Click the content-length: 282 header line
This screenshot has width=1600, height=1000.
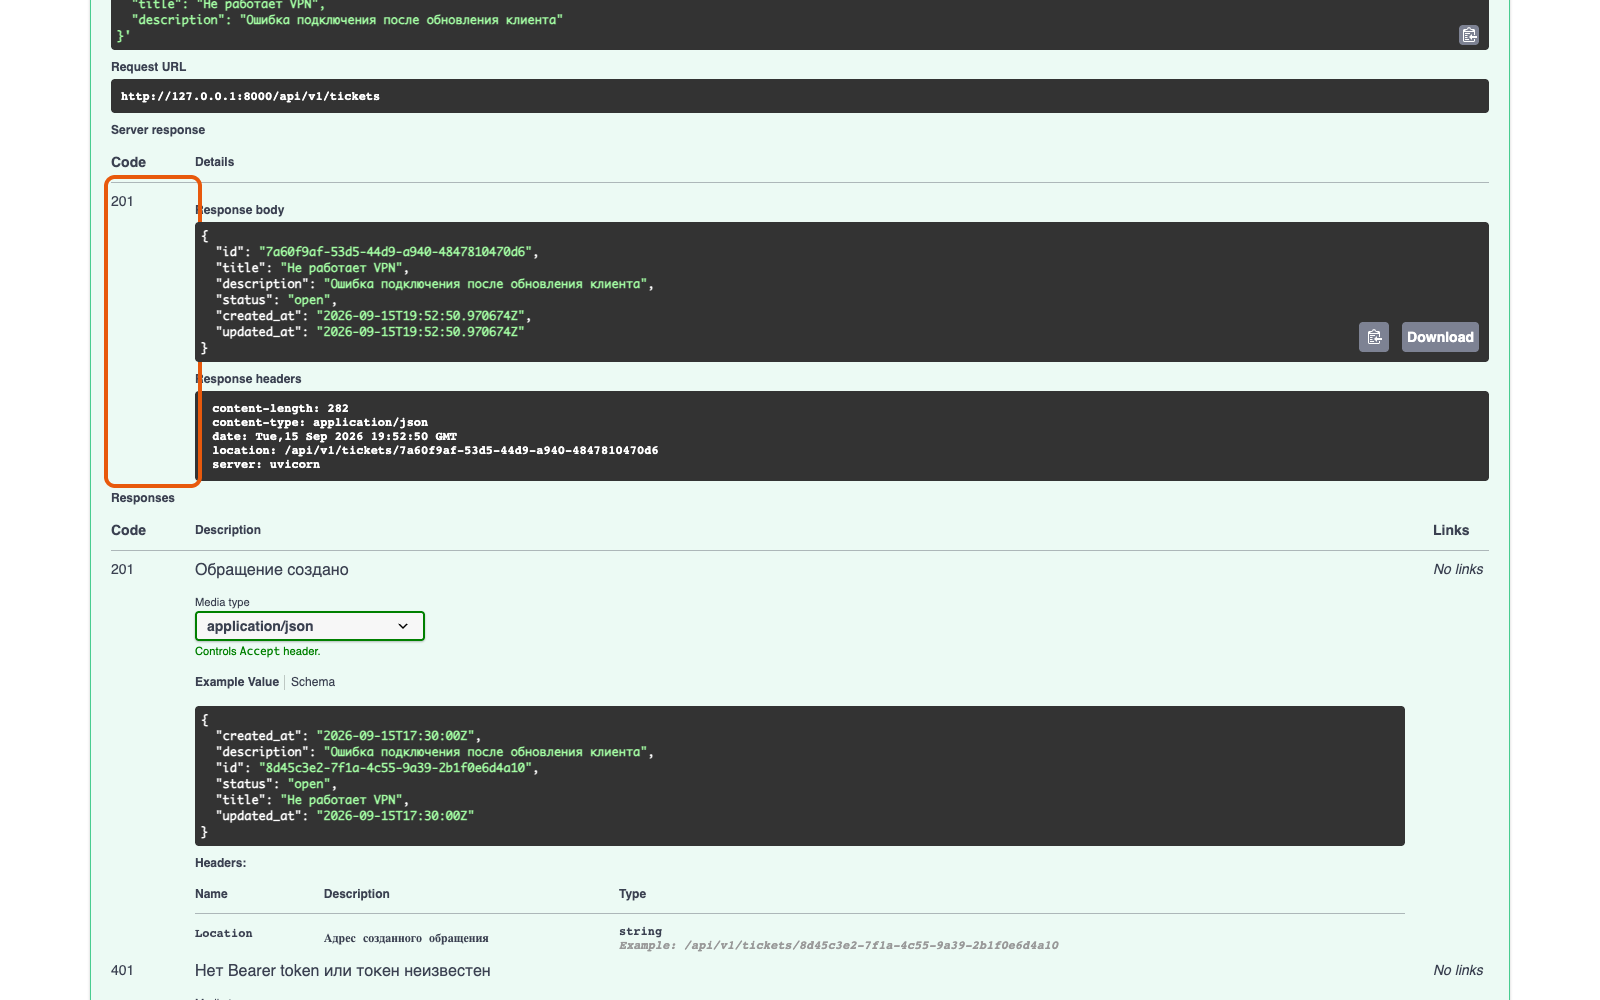coord(280,408)
